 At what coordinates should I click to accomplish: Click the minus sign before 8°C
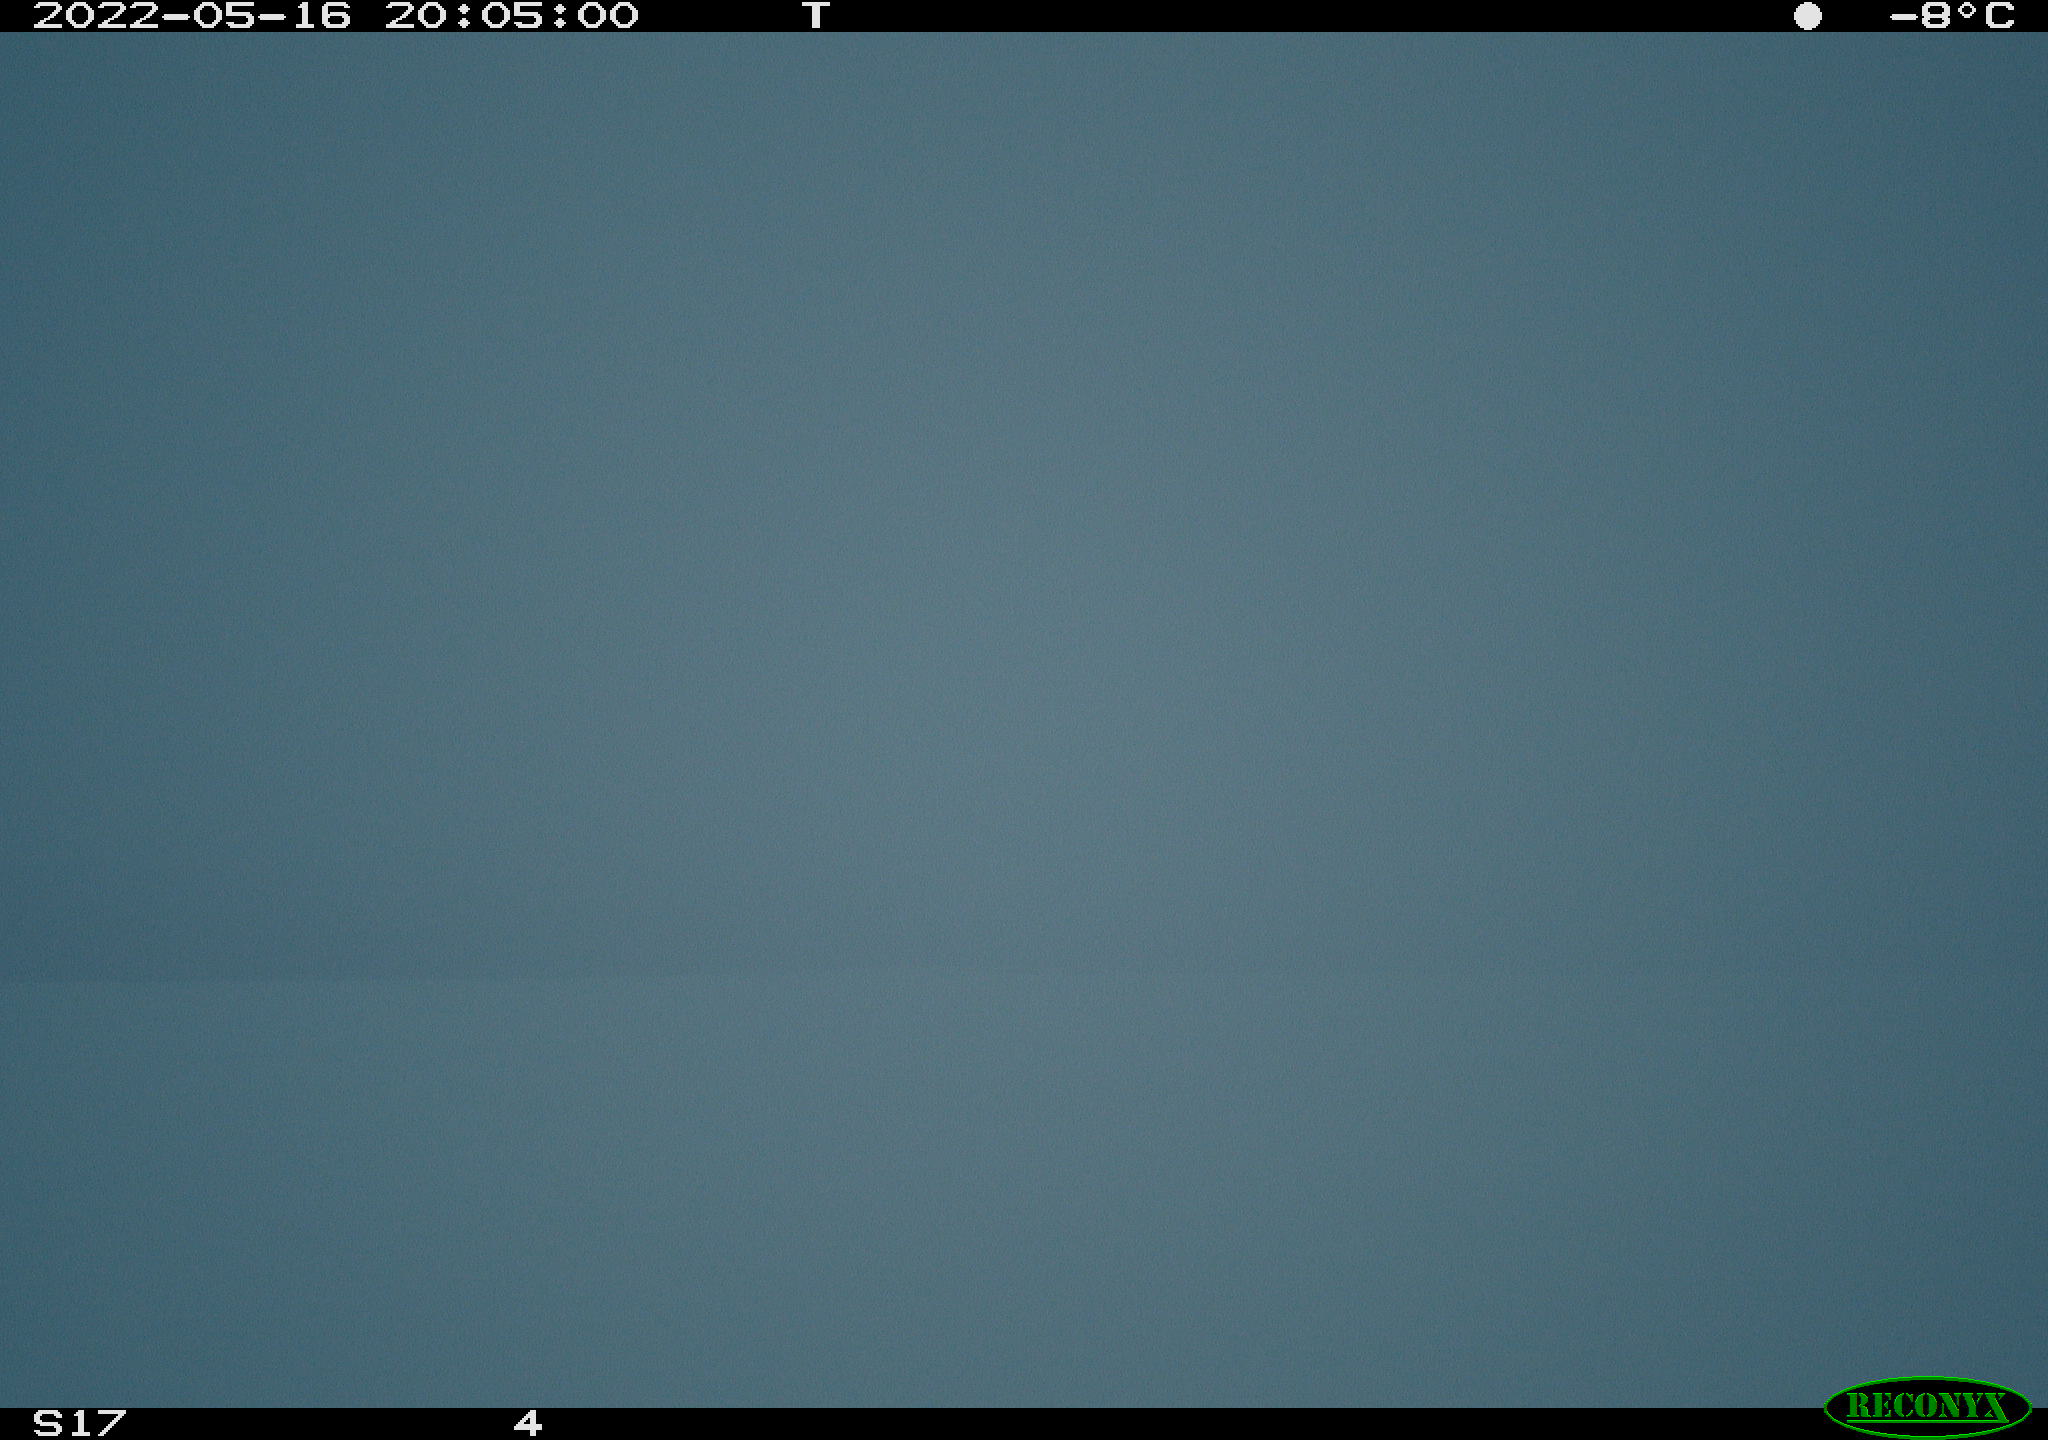(x=1903, y=16)
